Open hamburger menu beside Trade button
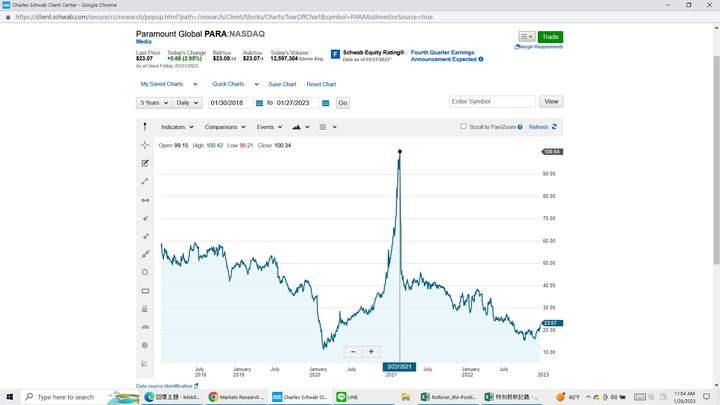This screenshot has height=405, width=720. coord(527,37)
